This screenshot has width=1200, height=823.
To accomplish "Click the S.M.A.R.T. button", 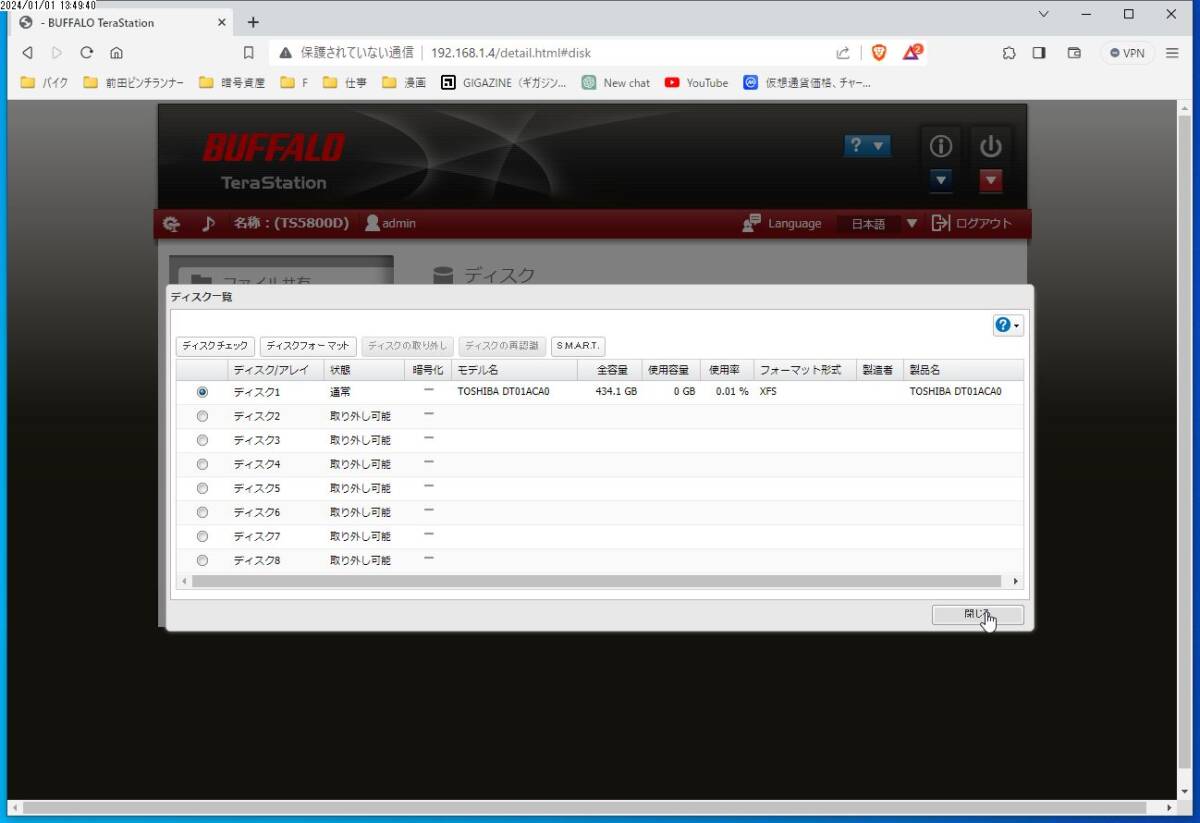I will (x=578, y=346).
